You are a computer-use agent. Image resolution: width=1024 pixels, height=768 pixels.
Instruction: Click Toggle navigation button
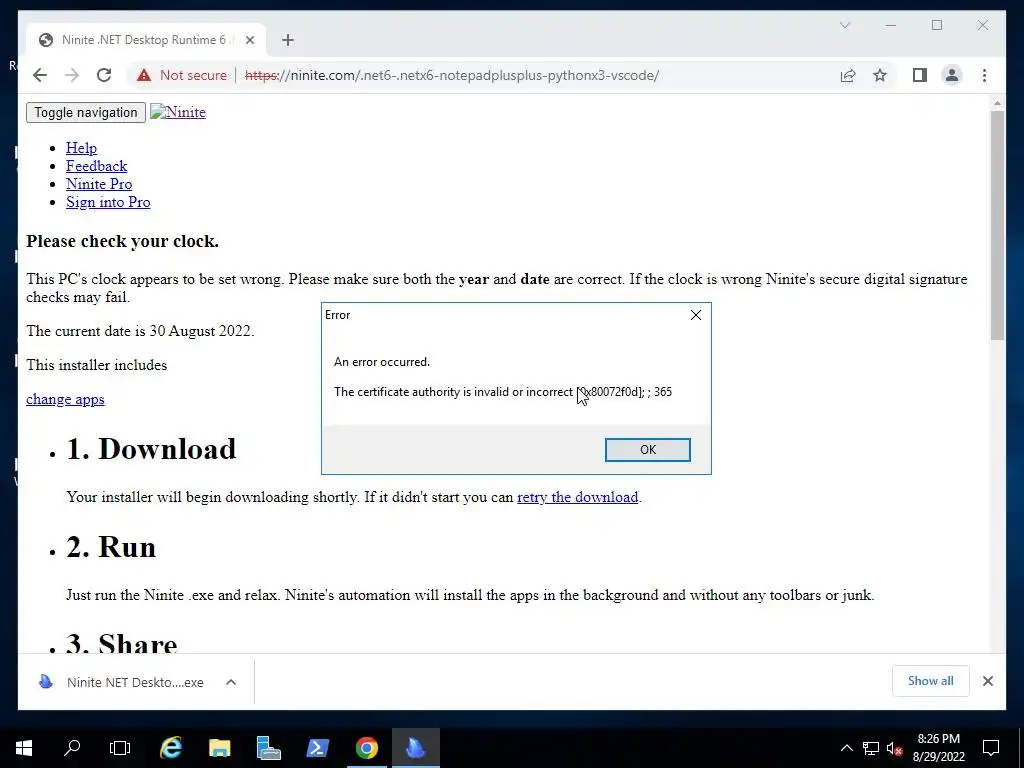(86, 112)
